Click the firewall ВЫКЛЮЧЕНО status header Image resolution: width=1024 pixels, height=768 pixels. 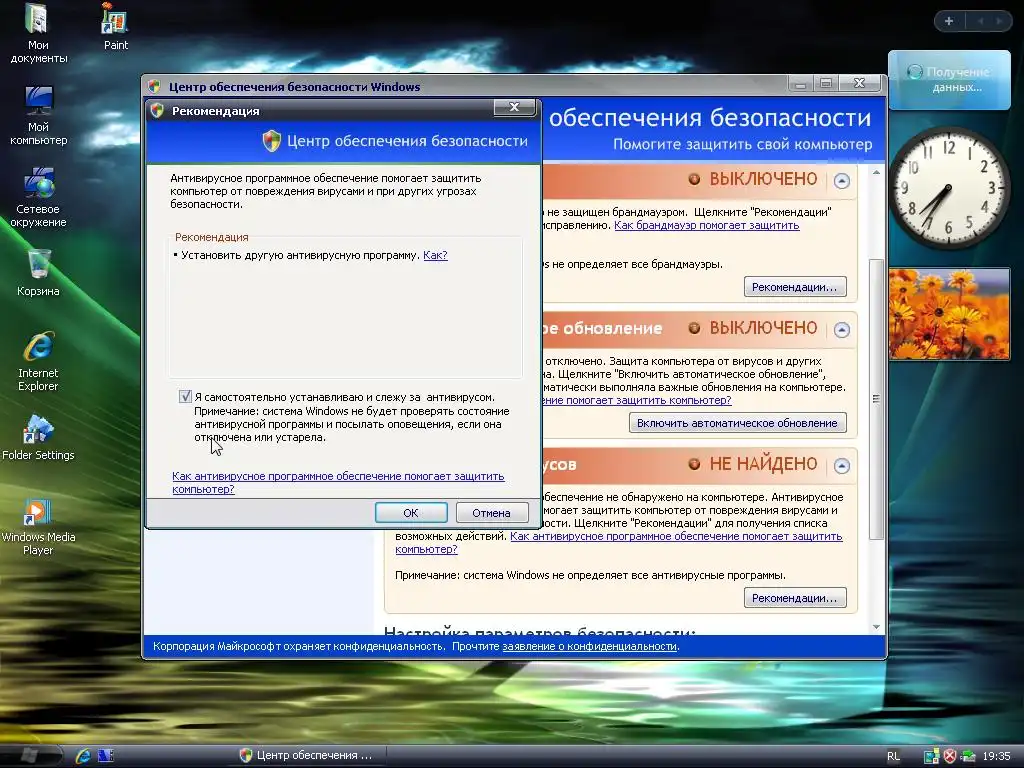point(752,180)
